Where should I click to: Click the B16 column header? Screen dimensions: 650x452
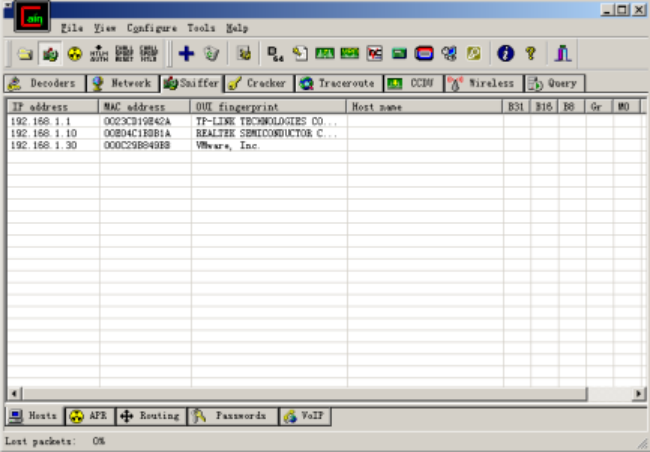[544, 107]
